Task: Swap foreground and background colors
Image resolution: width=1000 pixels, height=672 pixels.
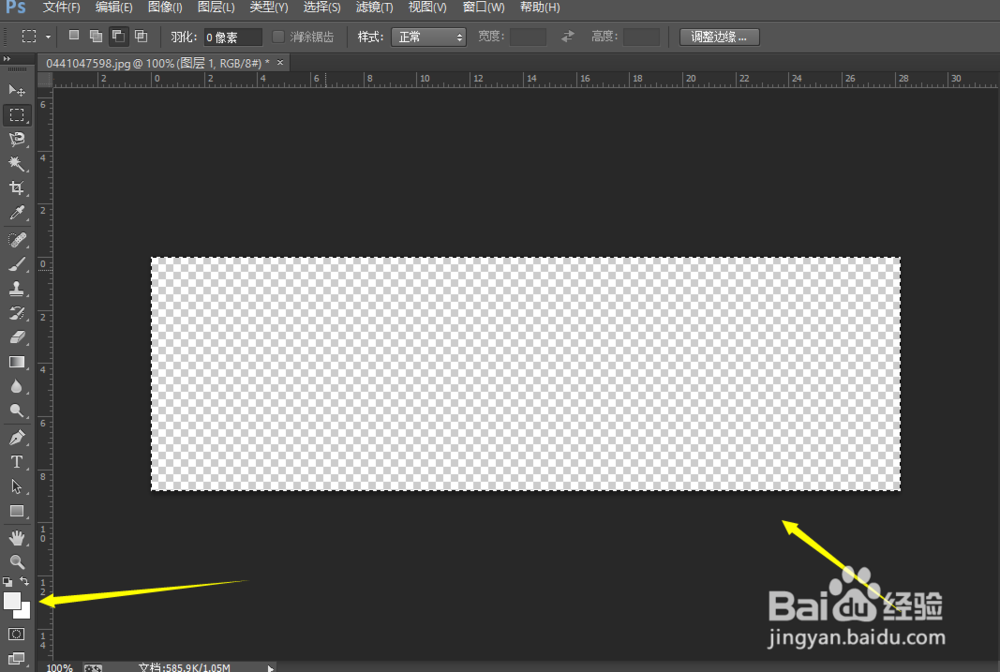Action: 24,581
